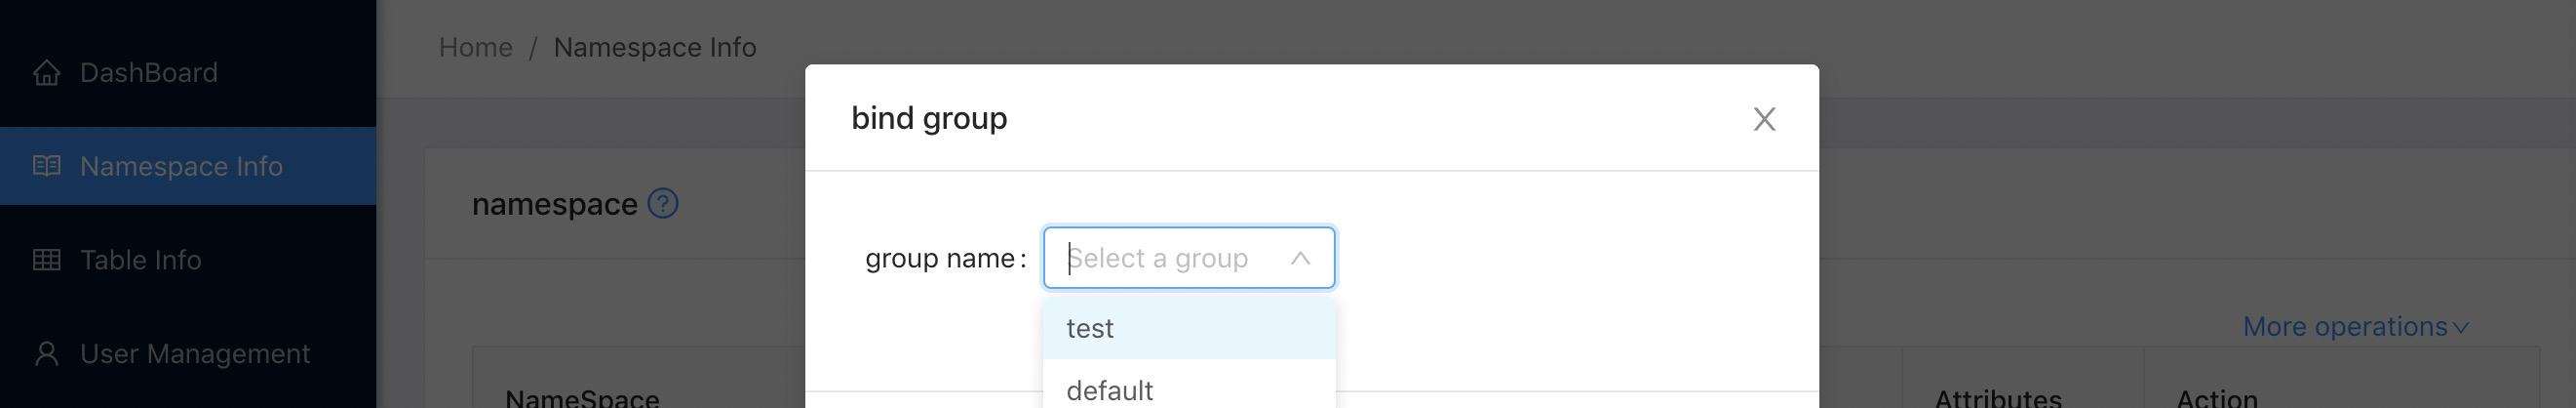The height and width of the screenshot is (408, 2576).
Task: Click the DashBoard home icon
Action: click(46, 73)
